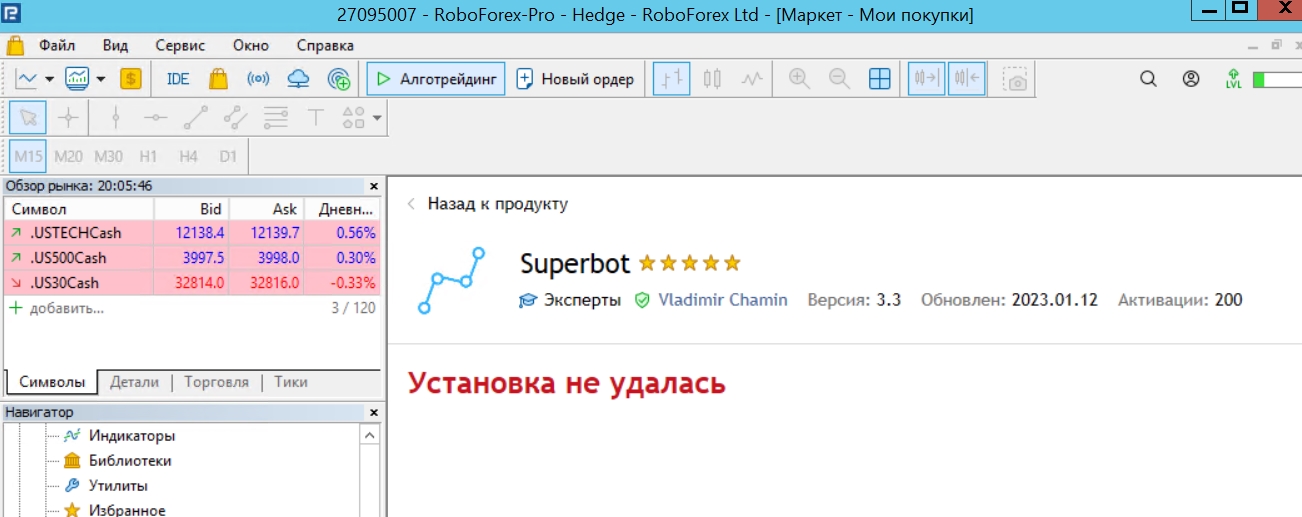
Task: Switch to the Детали tab
Action: (x=134, y=382)
